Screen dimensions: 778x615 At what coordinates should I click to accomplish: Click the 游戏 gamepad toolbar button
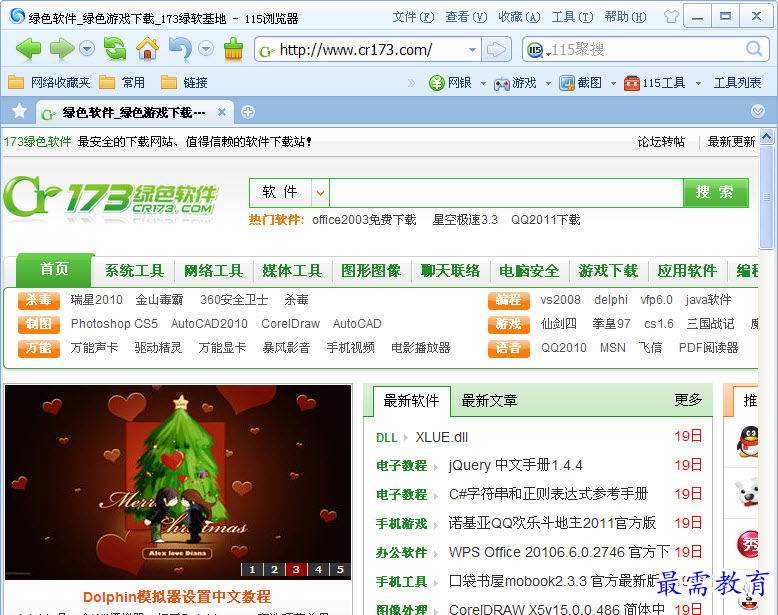point(515,83)
